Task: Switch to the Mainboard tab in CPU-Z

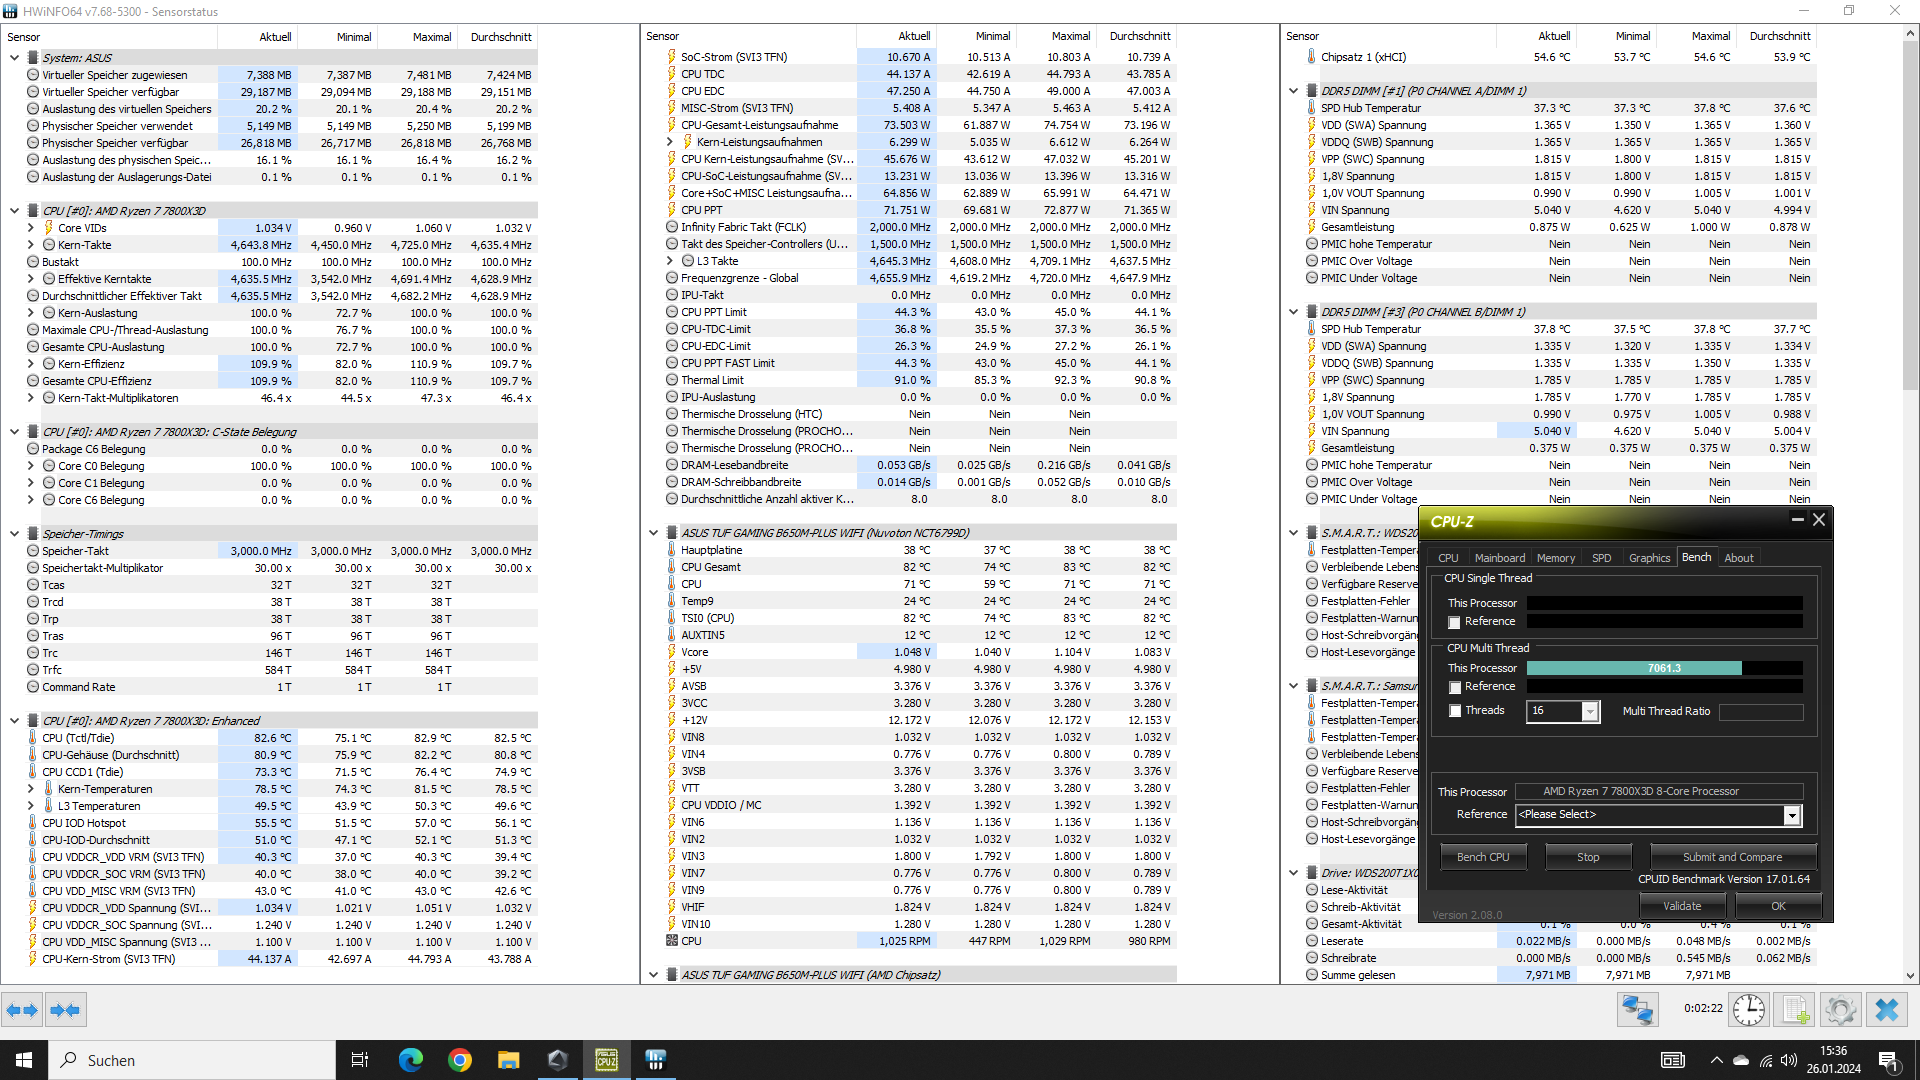Action: click(x=1499, y=558)
